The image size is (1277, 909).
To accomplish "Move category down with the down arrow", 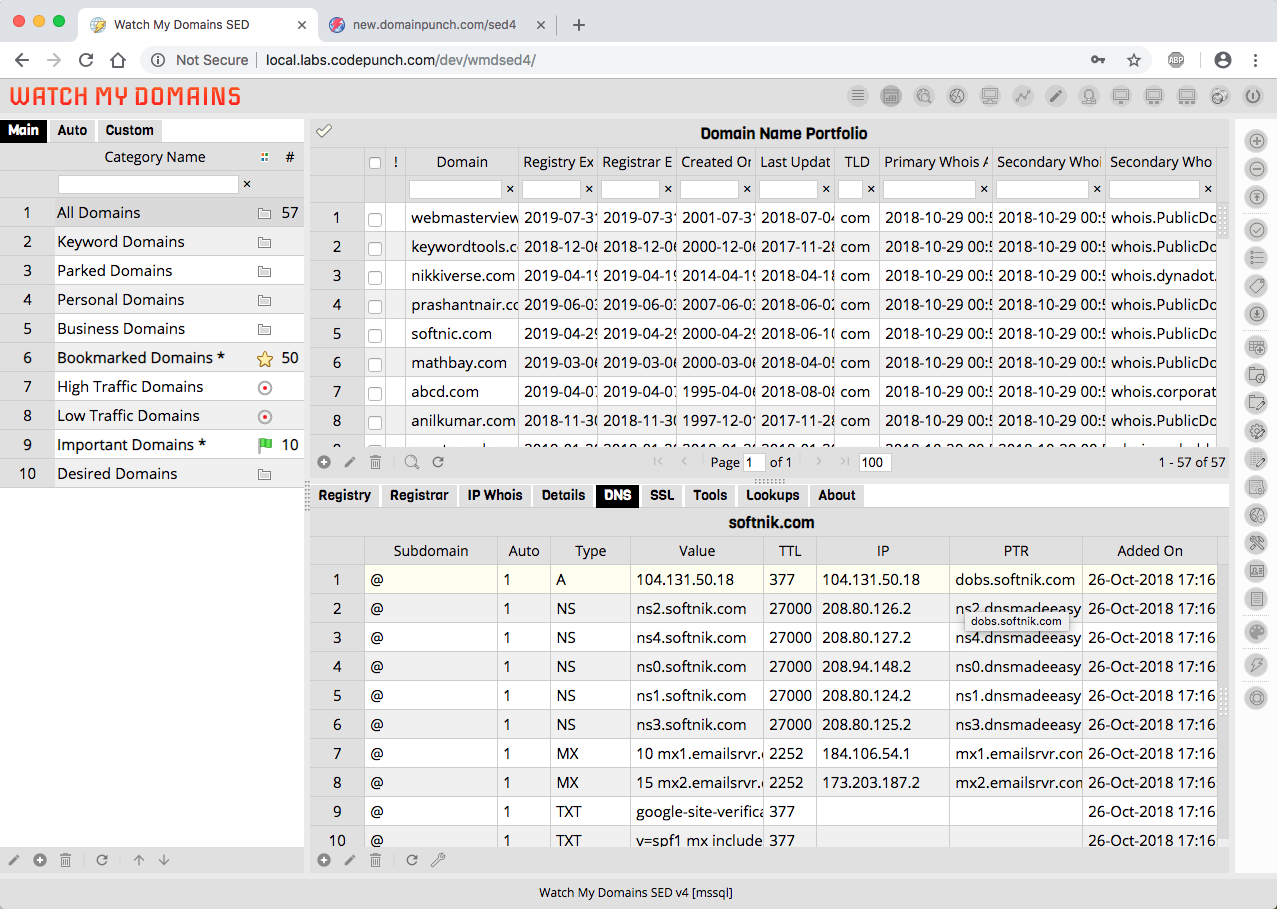I will coord(164,860).
